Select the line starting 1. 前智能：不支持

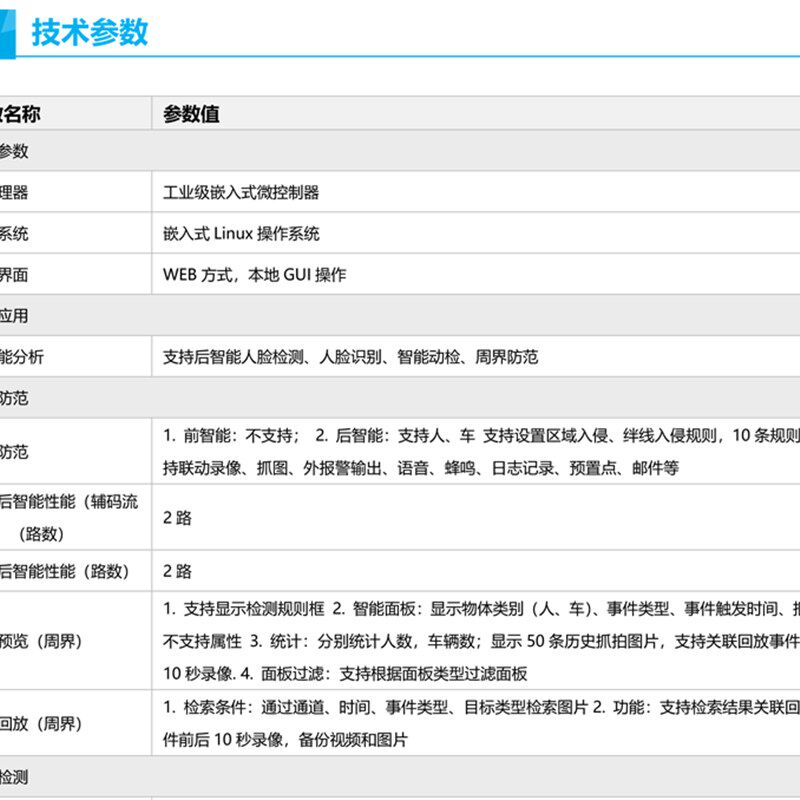tap(481, 436)
